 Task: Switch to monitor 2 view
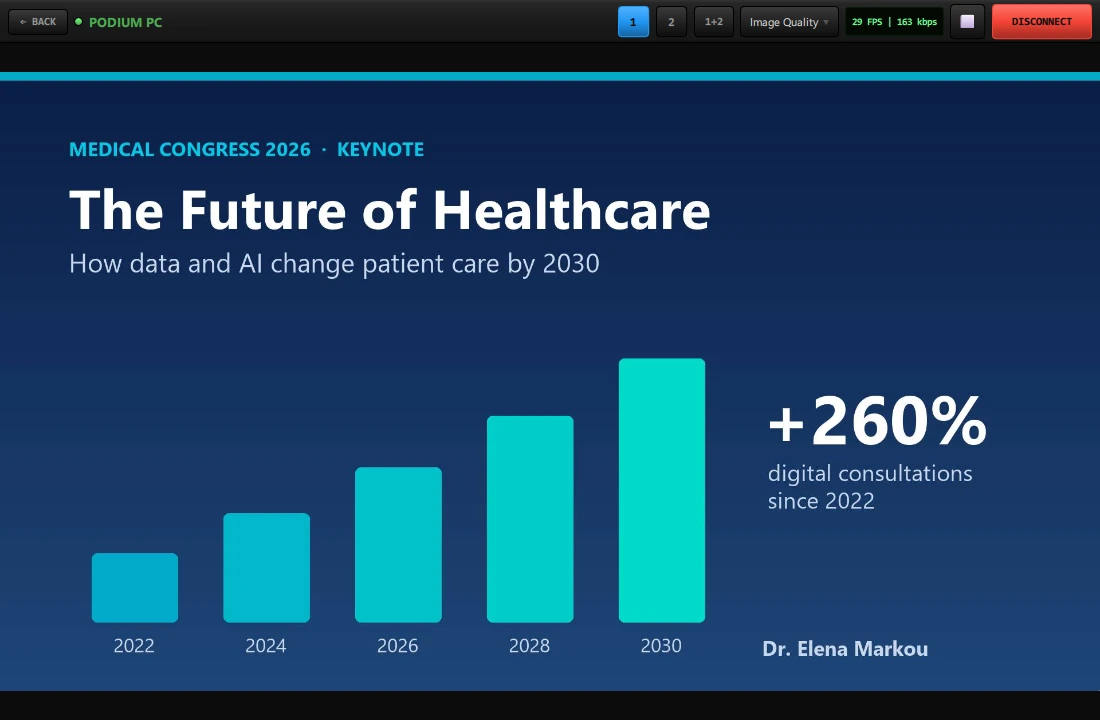click(x=671, y=22)
